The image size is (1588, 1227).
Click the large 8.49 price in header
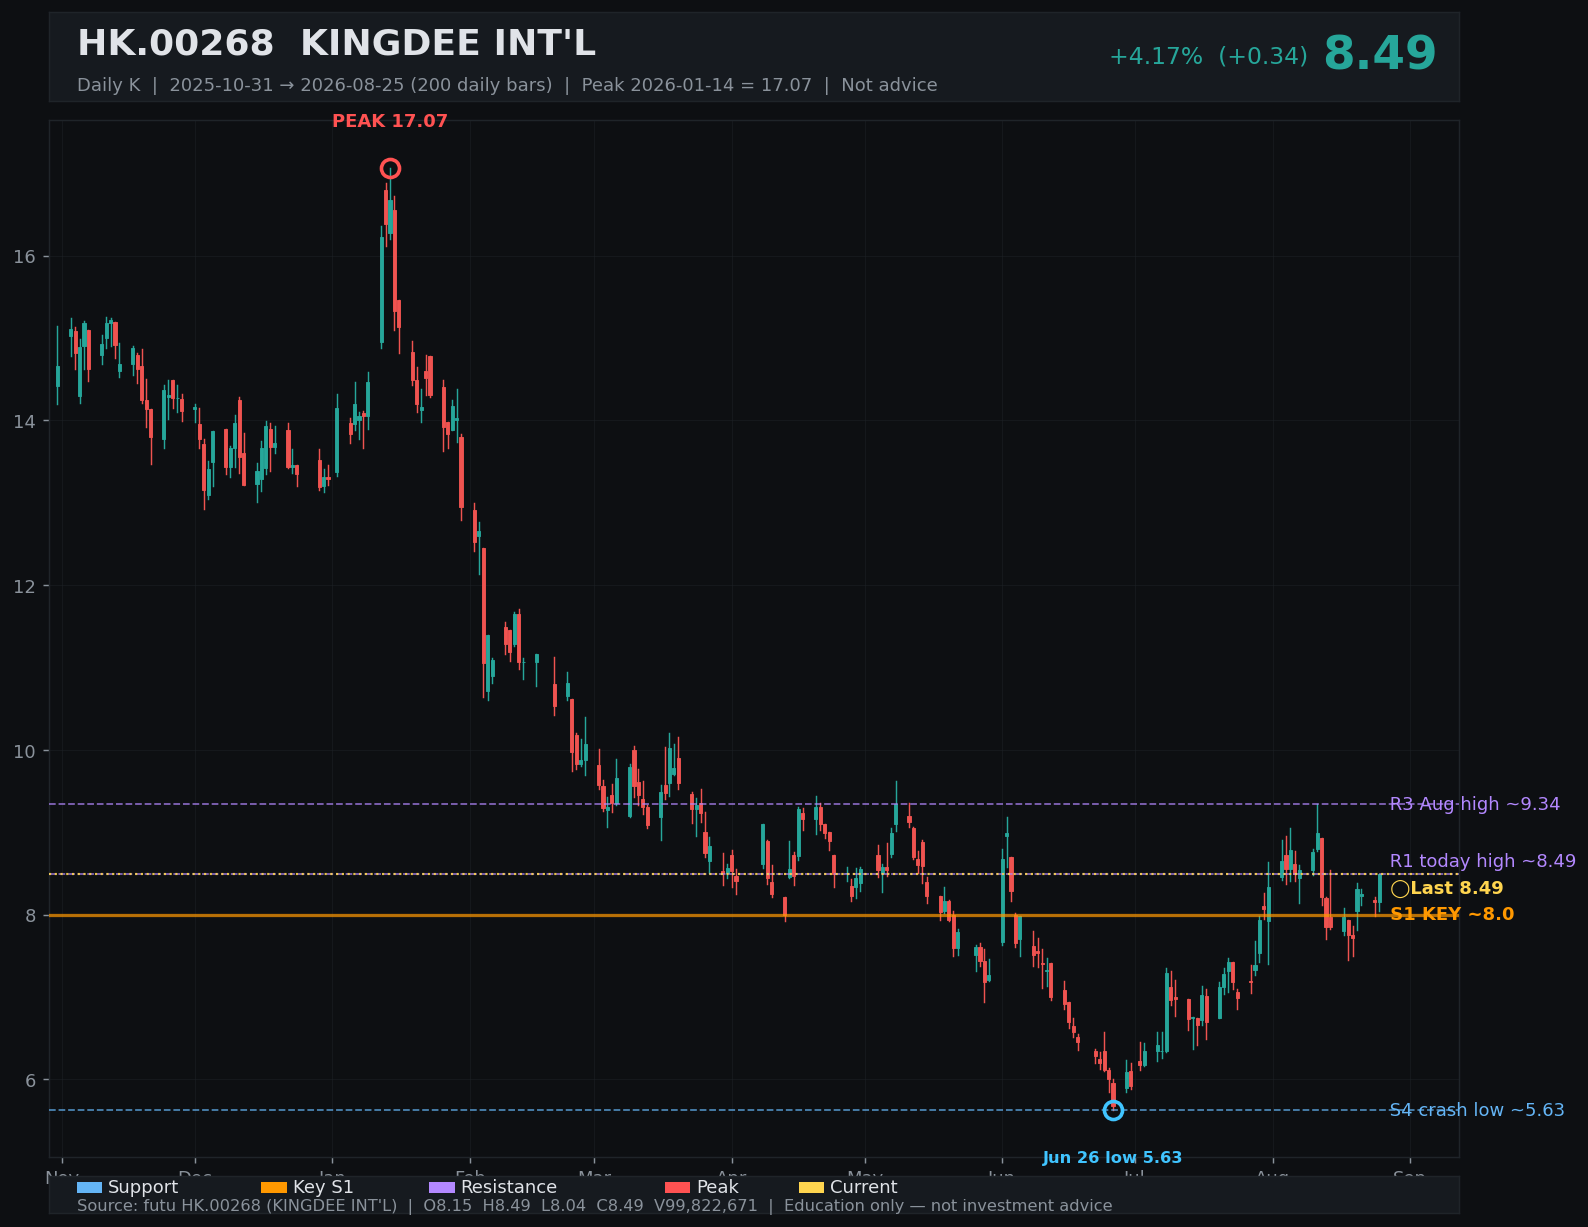[1380, 54]
